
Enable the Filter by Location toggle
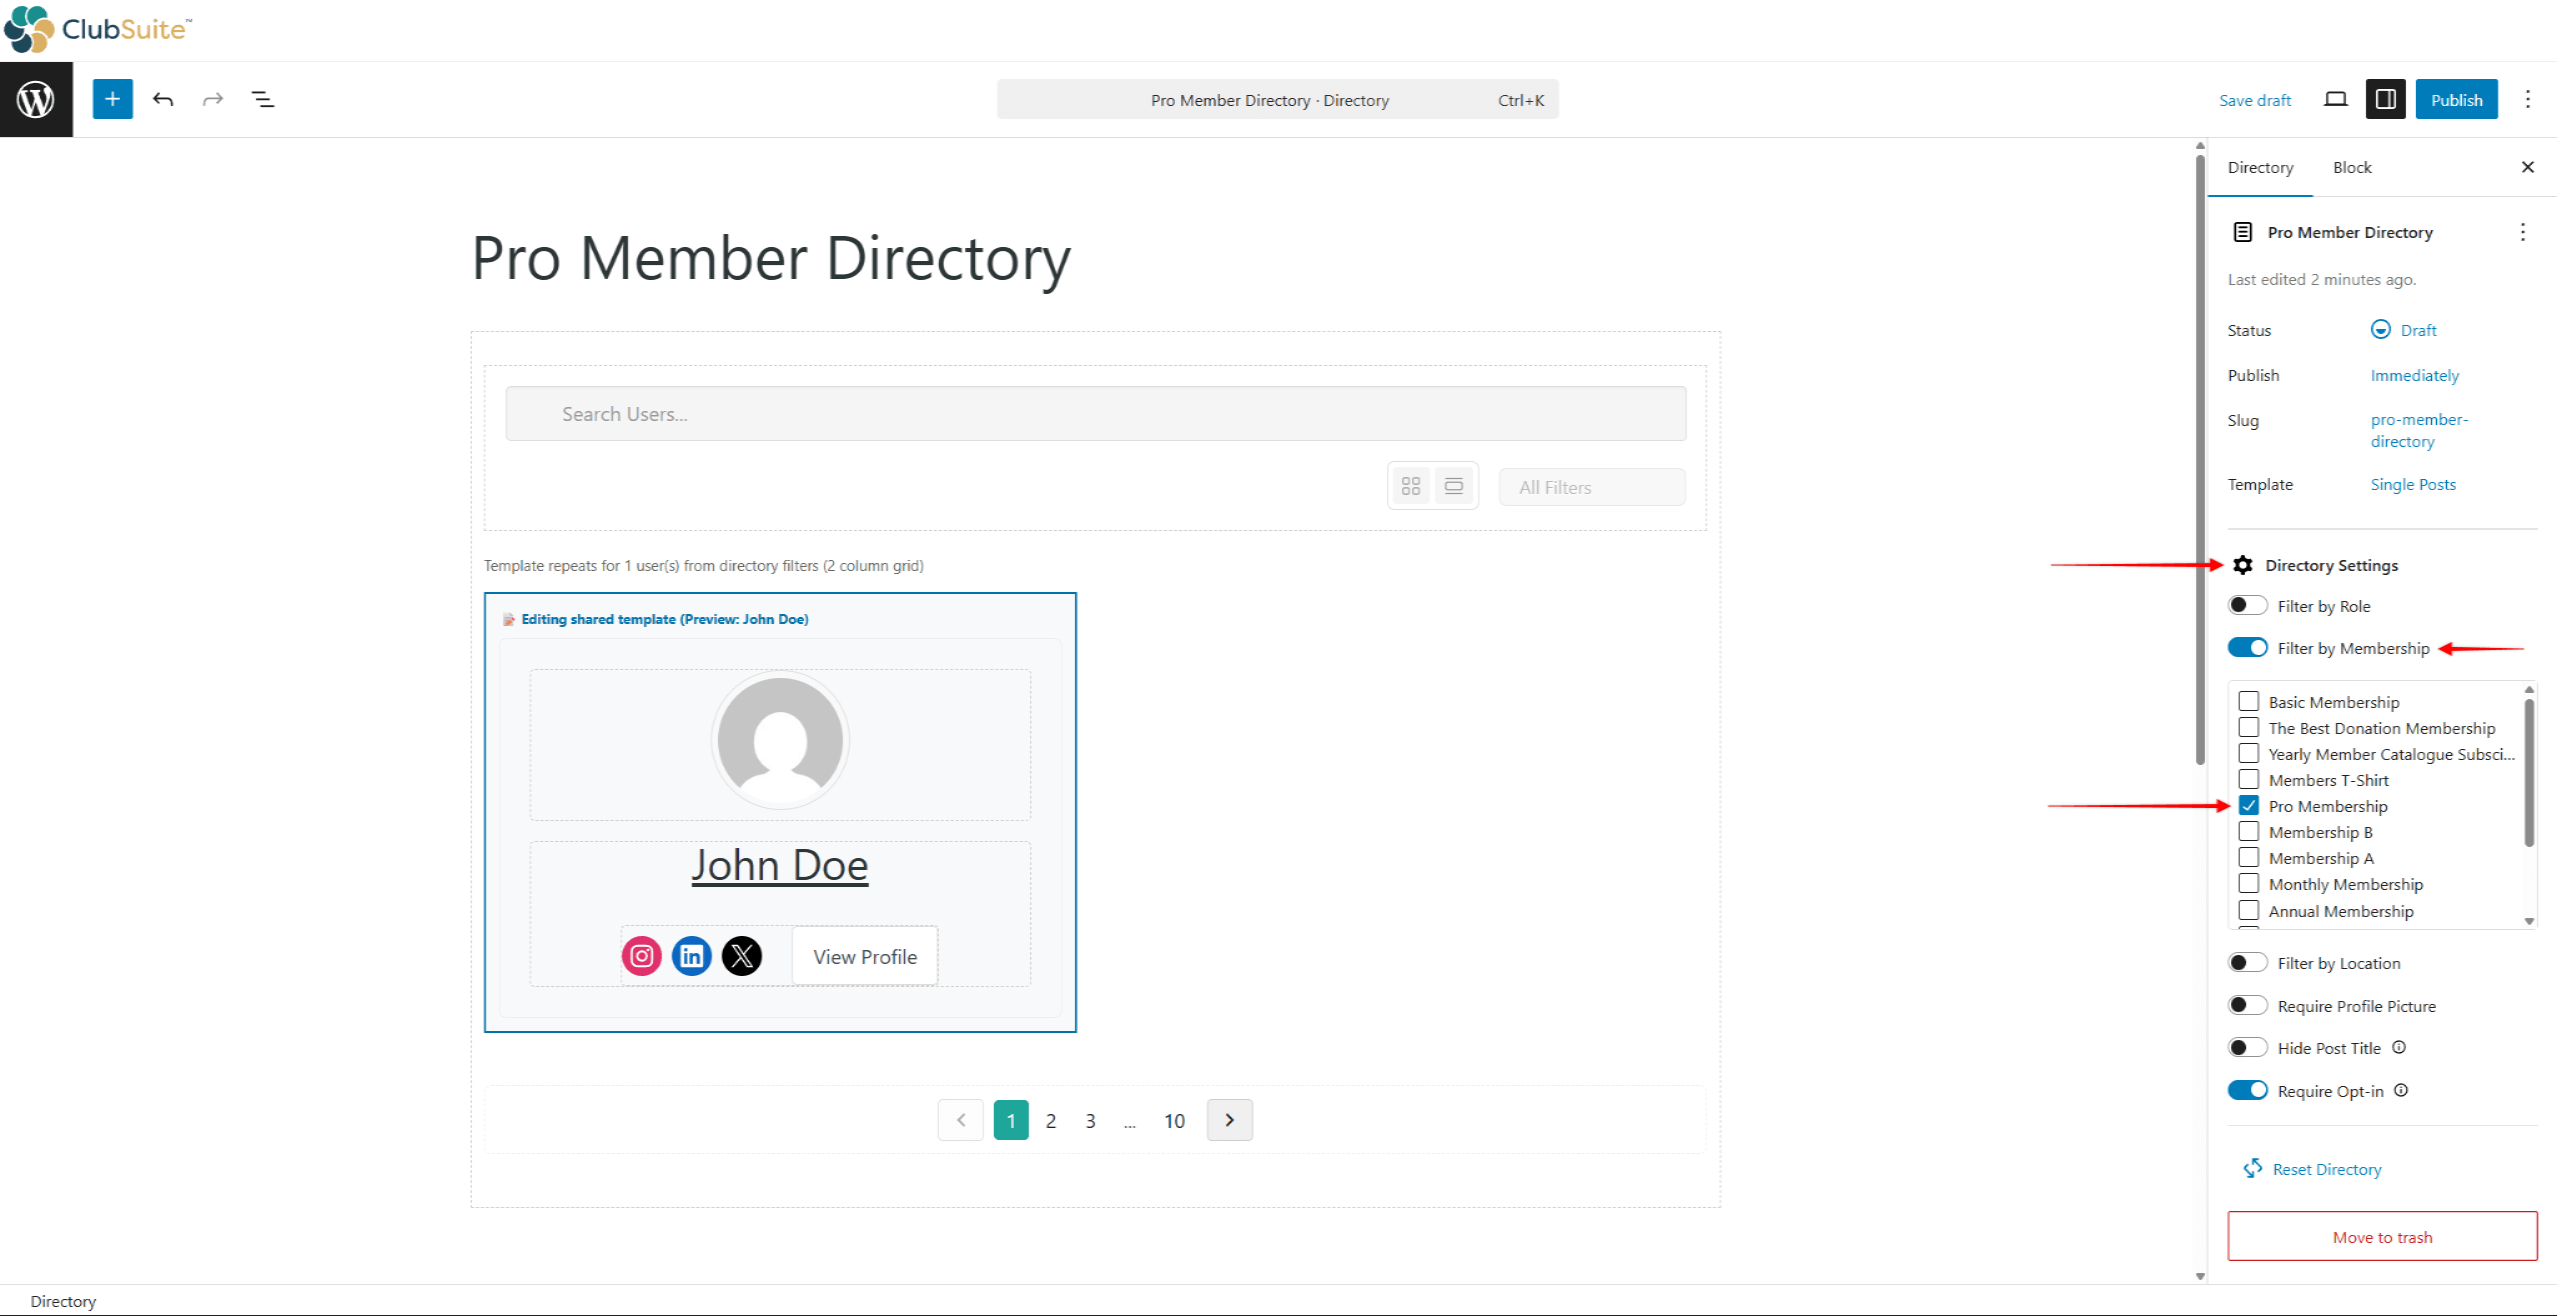[x=2247, y=961]
